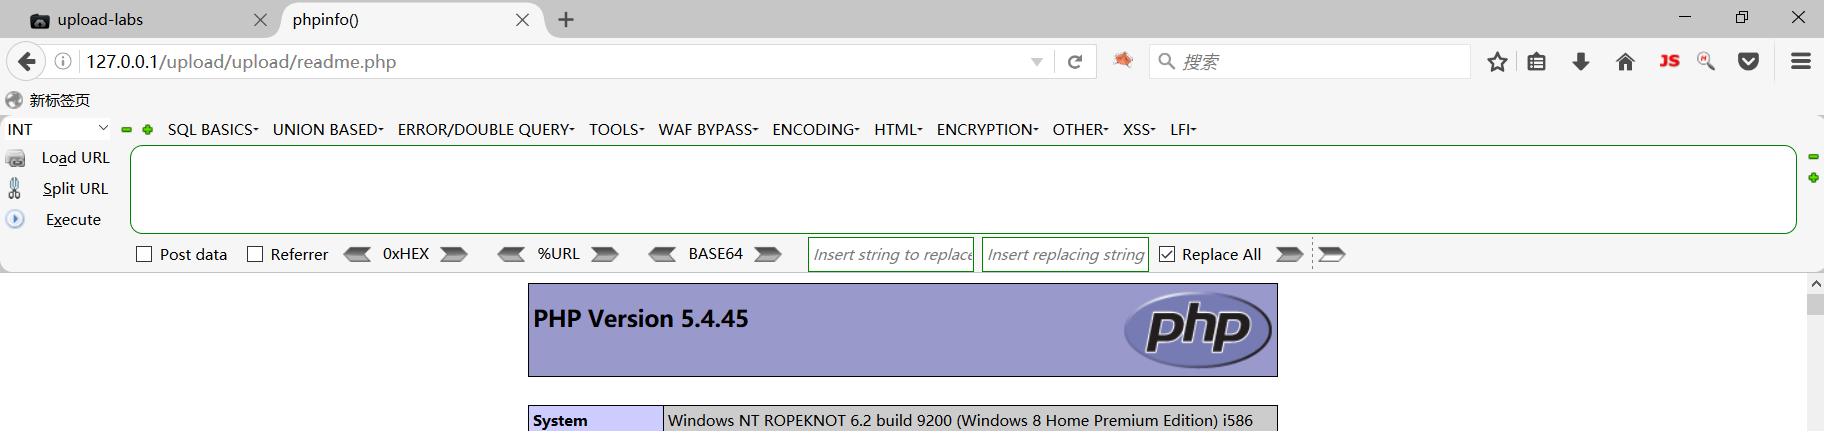Expand the ENCRYPTION menu
The image size is (1824, 431).
pyautogui.click(x=987, y=130)
